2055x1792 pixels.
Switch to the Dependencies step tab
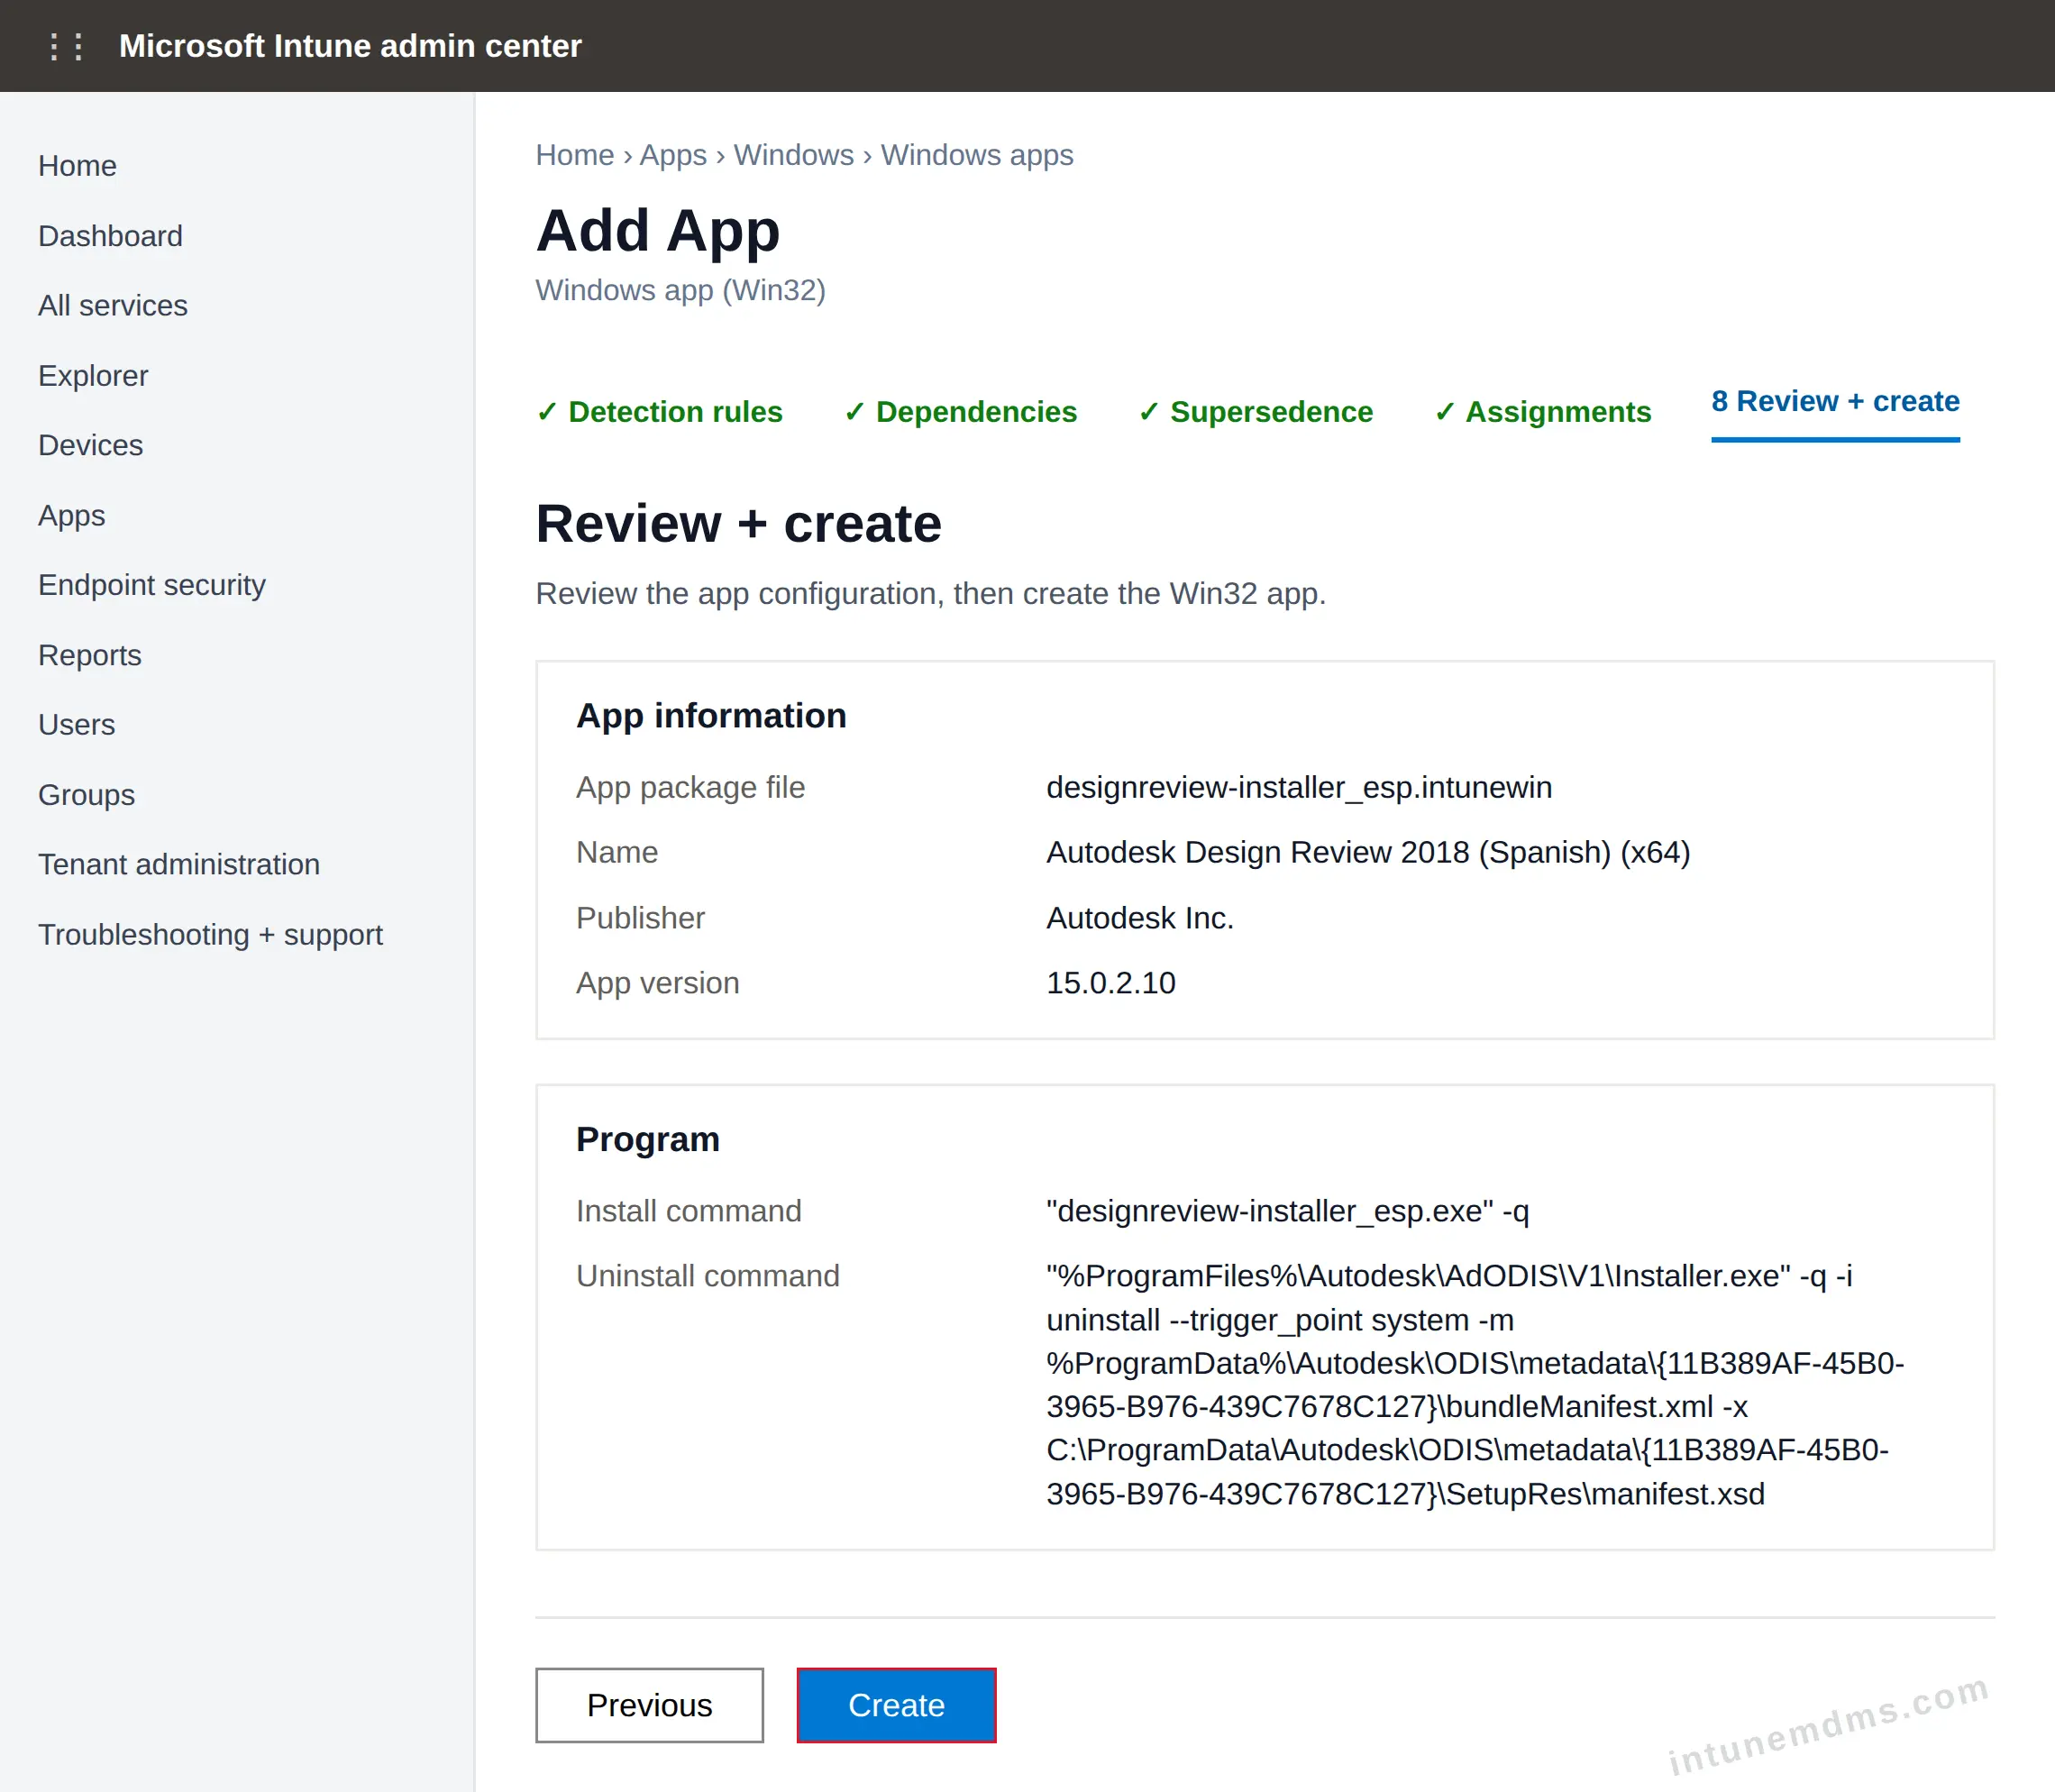(960, 412)
